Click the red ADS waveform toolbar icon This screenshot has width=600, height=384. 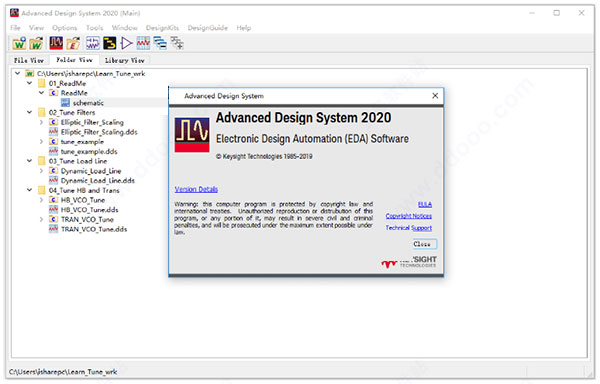56,43
